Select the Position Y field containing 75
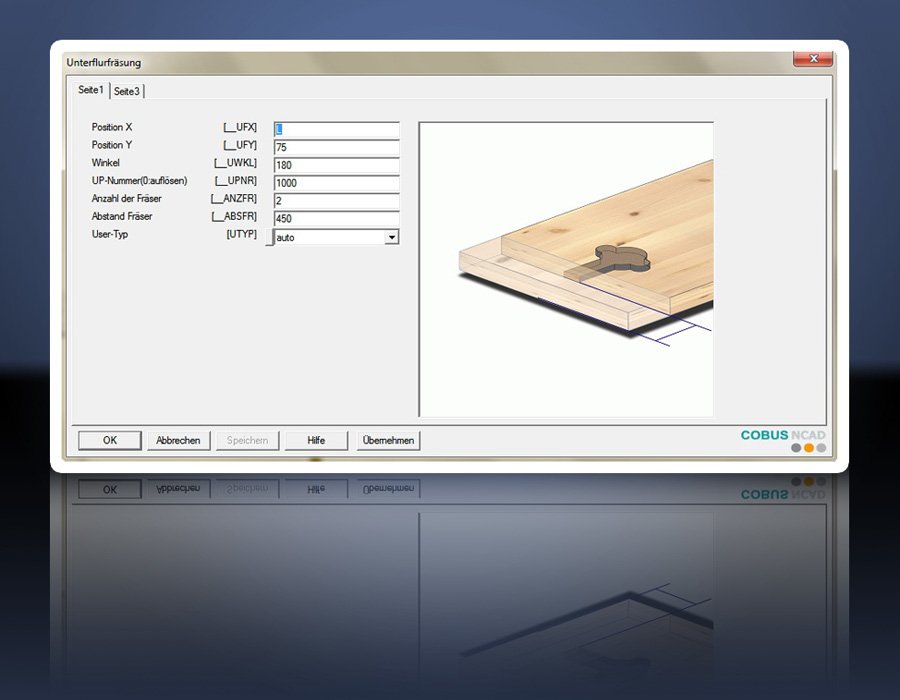Viewport: 900px width, 700px height. coord(336,147)
